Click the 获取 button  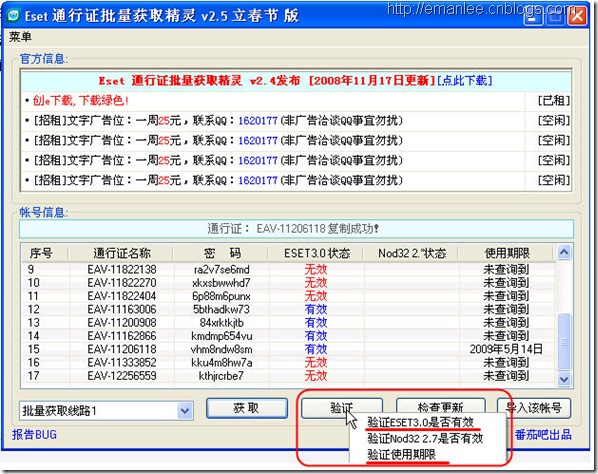click(x=247, y=408)
